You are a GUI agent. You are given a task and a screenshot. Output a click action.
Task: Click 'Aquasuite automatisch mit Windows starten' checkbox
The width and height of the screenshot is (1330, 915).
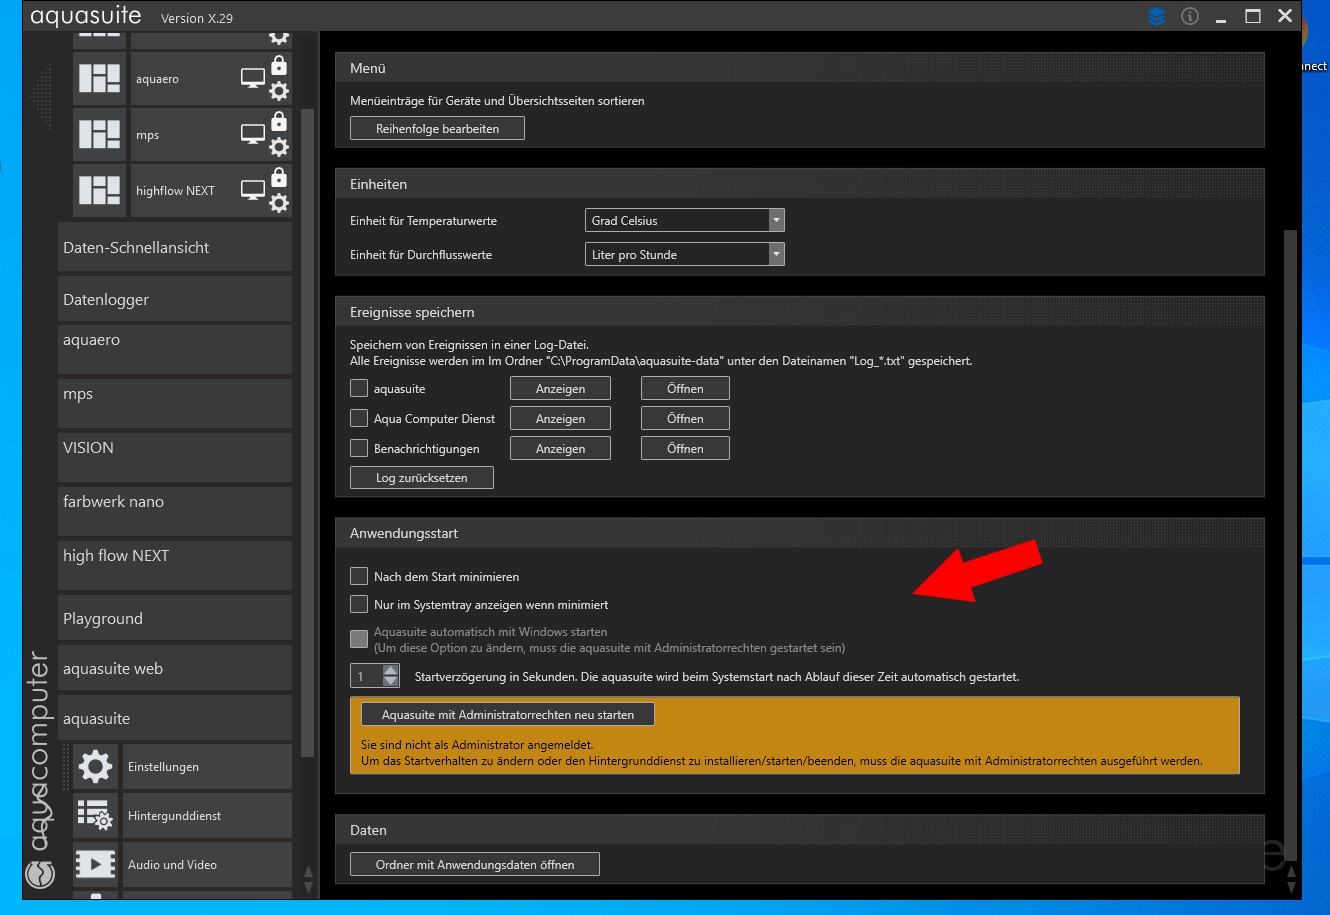[x=359, y=639]
